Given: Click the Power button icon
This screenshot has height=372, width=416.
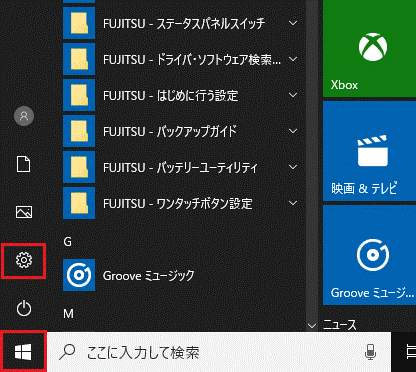Looking at the screenshot, I should [24, 309].
